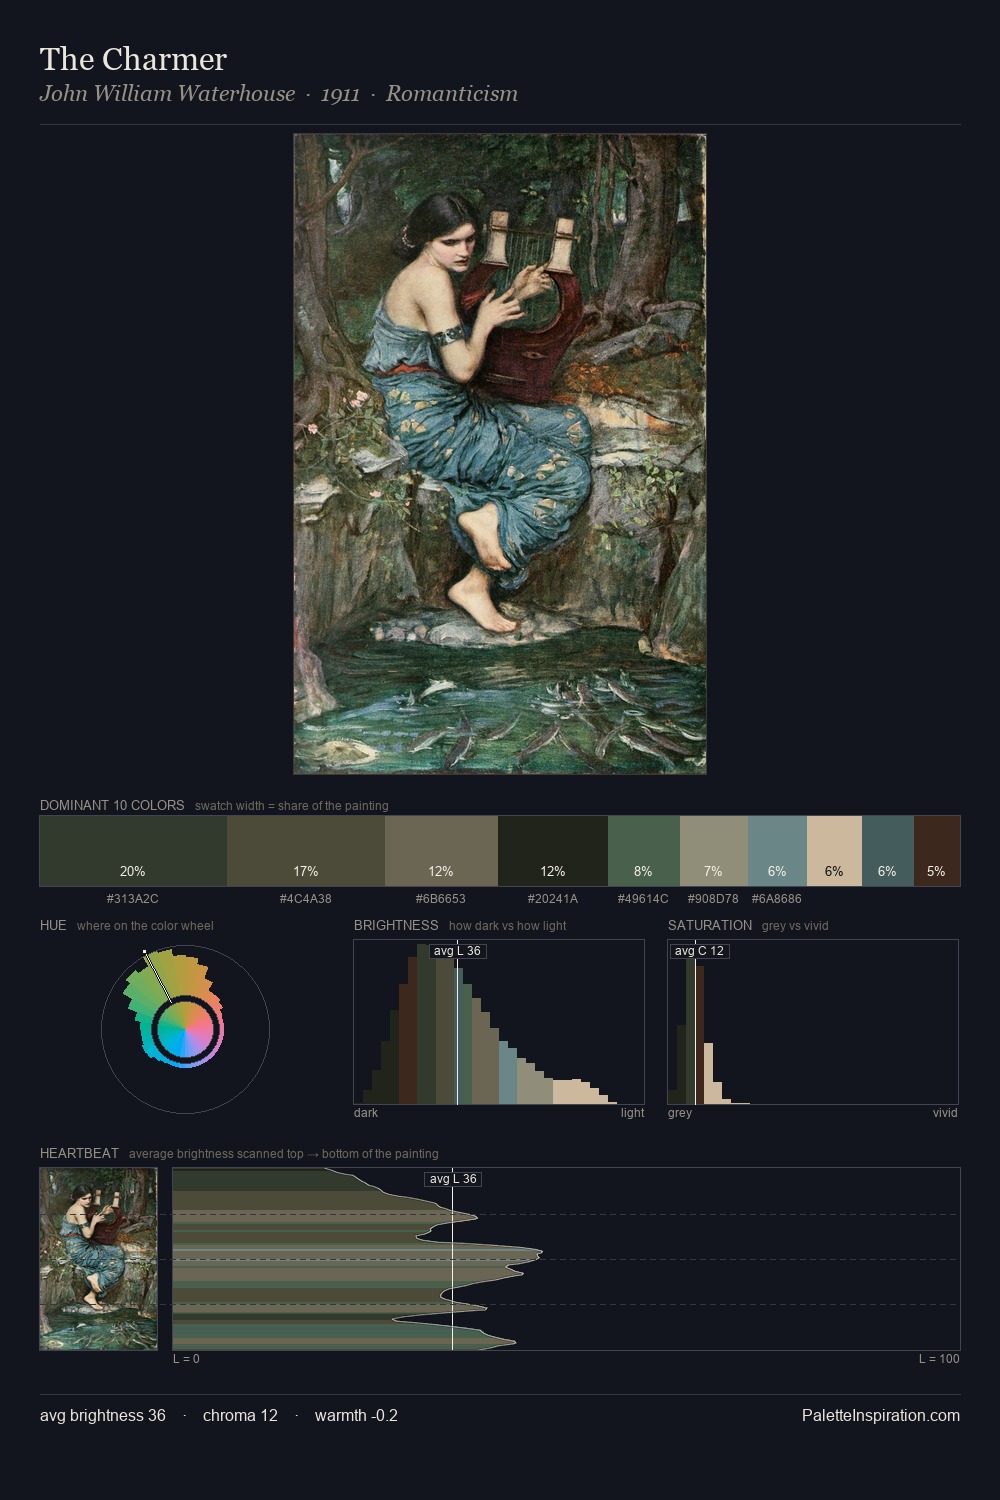Image resolution: width=1000 pixels, height=1500 pixels.
Task: Click the "L = 100" axis label
Action: tap(939, 1359)
